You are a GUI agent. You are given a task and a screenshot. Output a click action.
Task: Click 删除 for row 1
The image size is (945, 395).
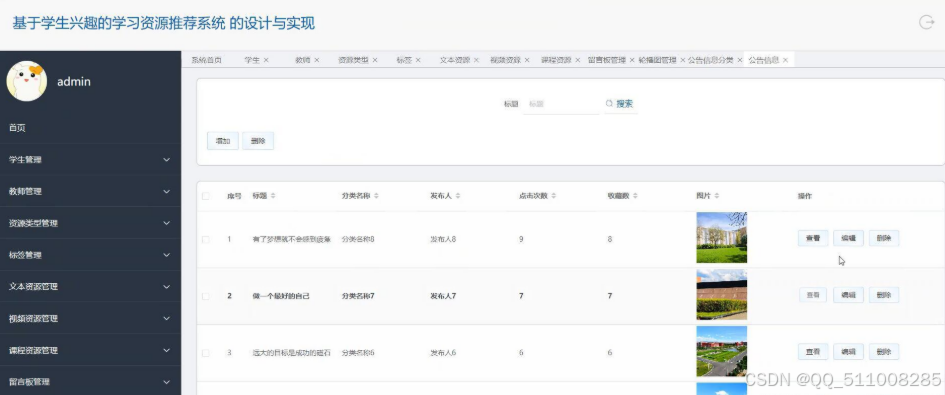884,238
